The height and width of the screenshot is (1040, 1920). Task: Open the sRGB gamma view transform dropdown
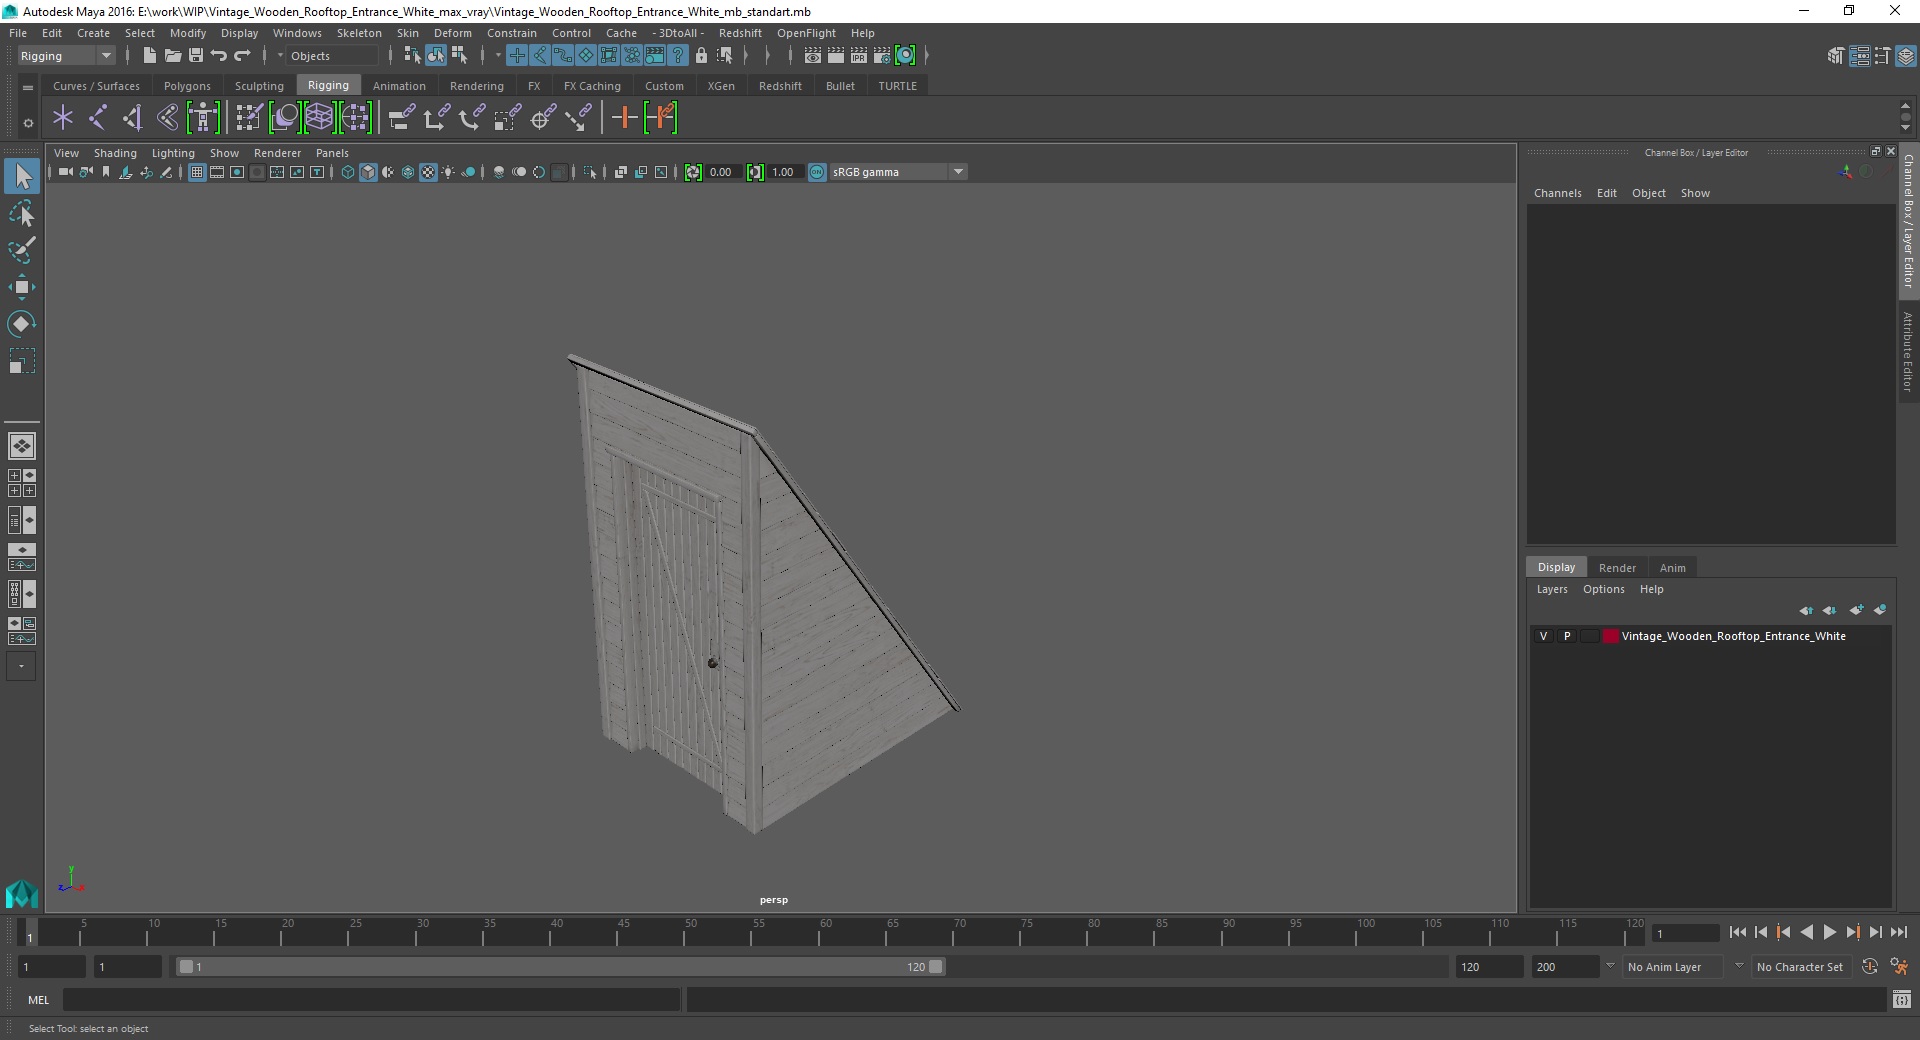897,172
